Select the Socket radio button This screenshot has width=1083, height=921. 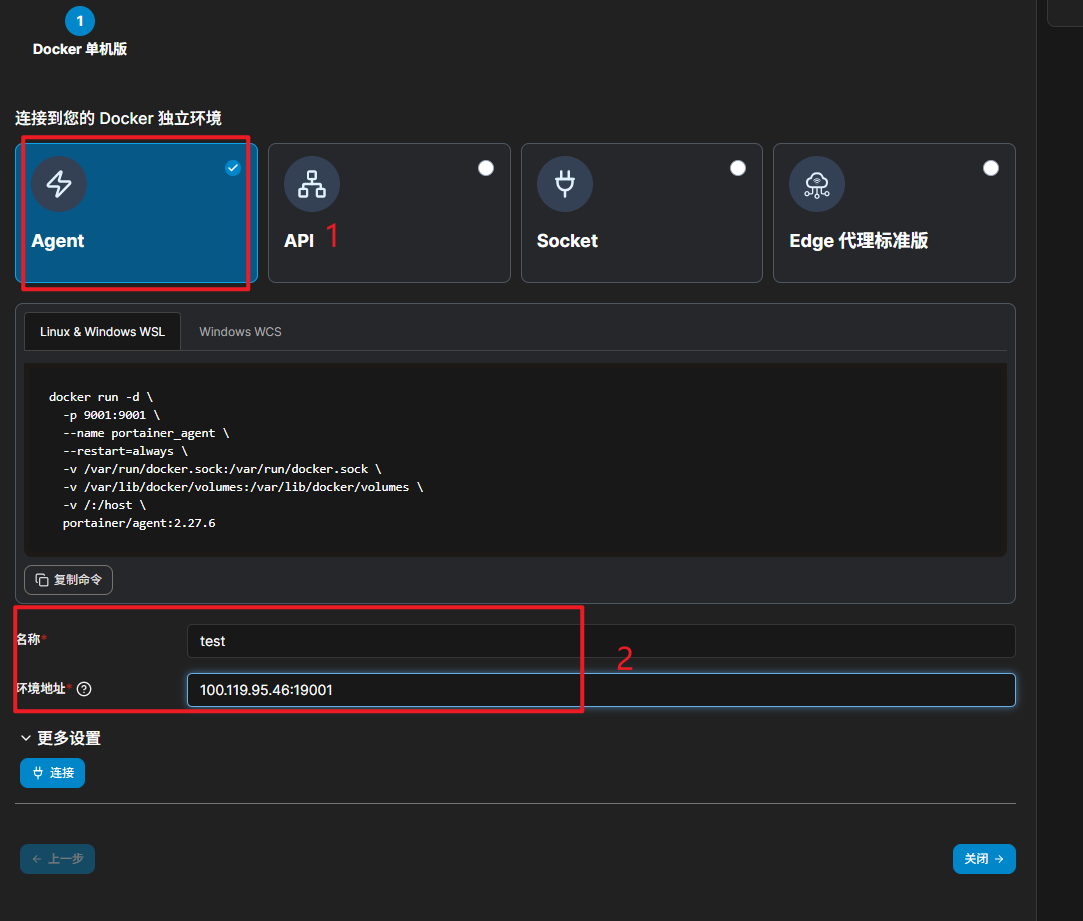(738, 168)
